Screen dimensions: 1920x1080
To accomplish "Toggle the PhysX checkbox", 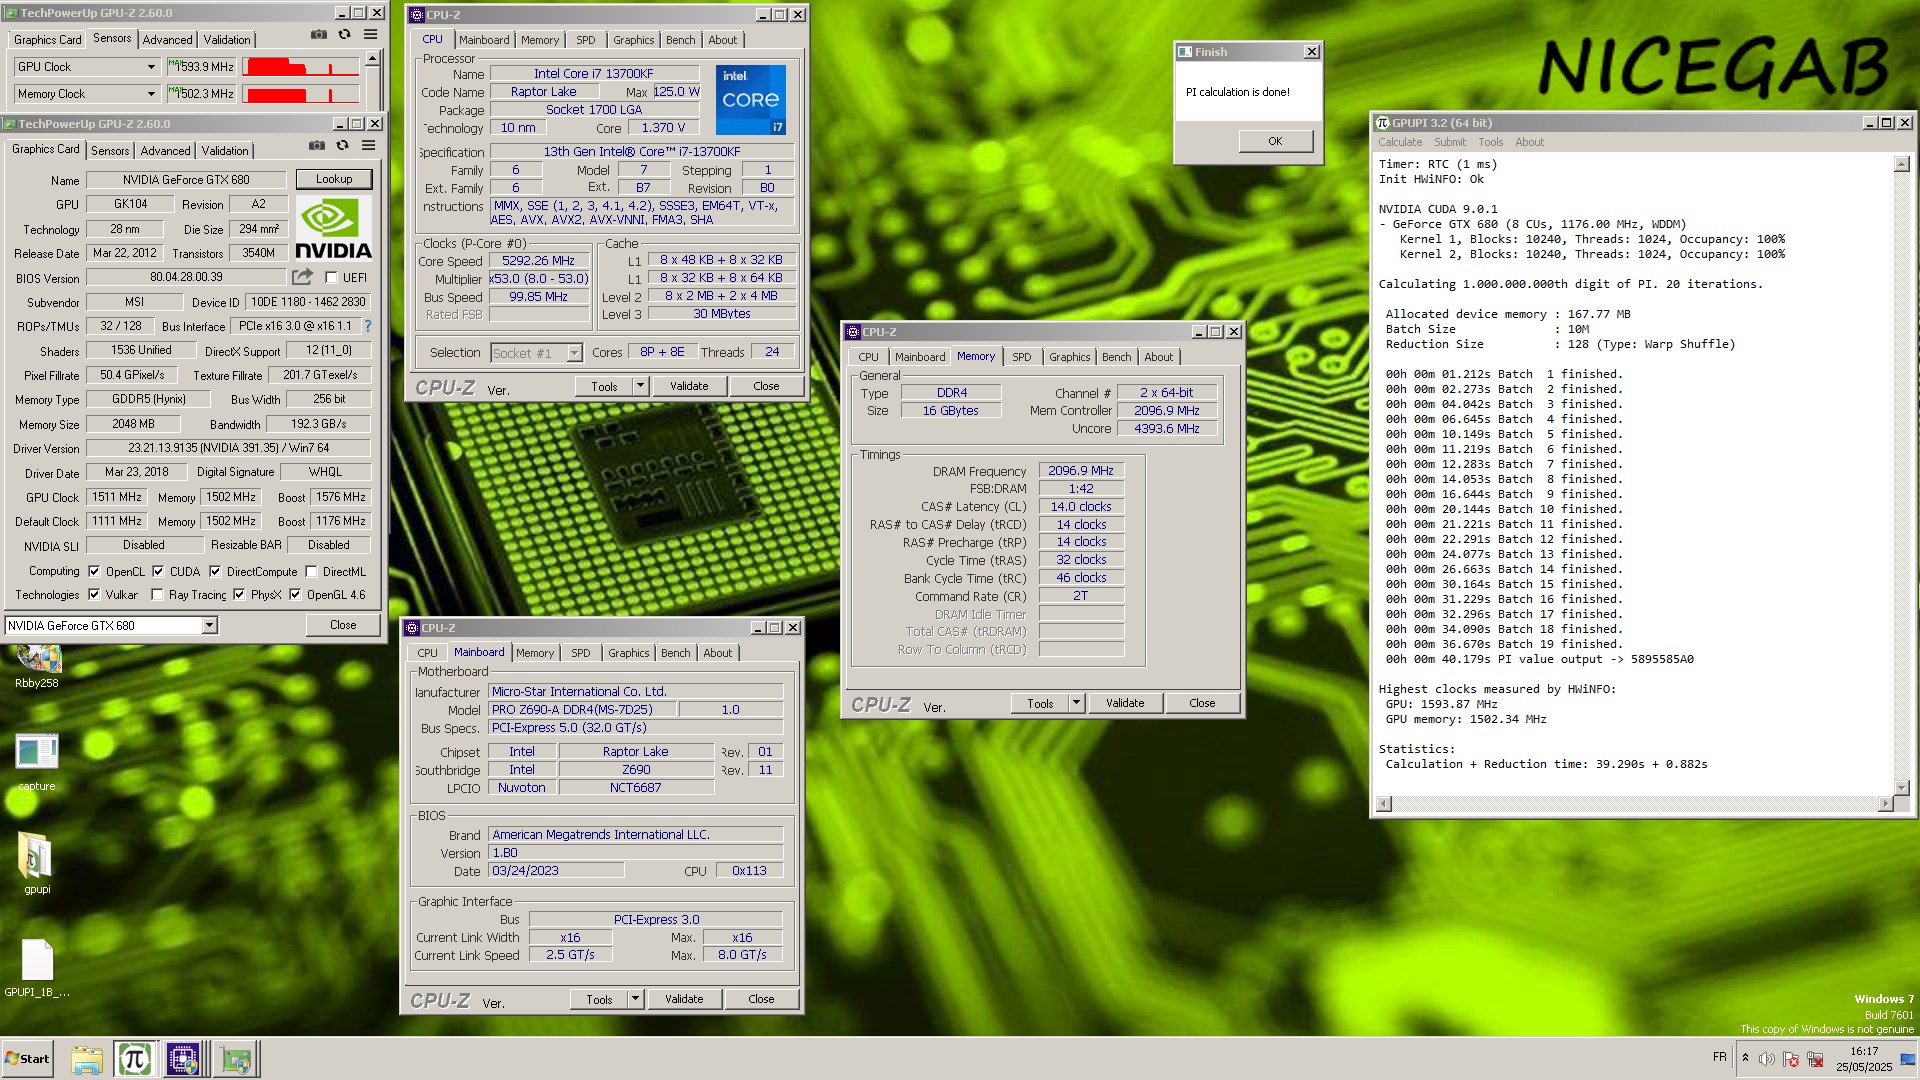I will [239, 595].
